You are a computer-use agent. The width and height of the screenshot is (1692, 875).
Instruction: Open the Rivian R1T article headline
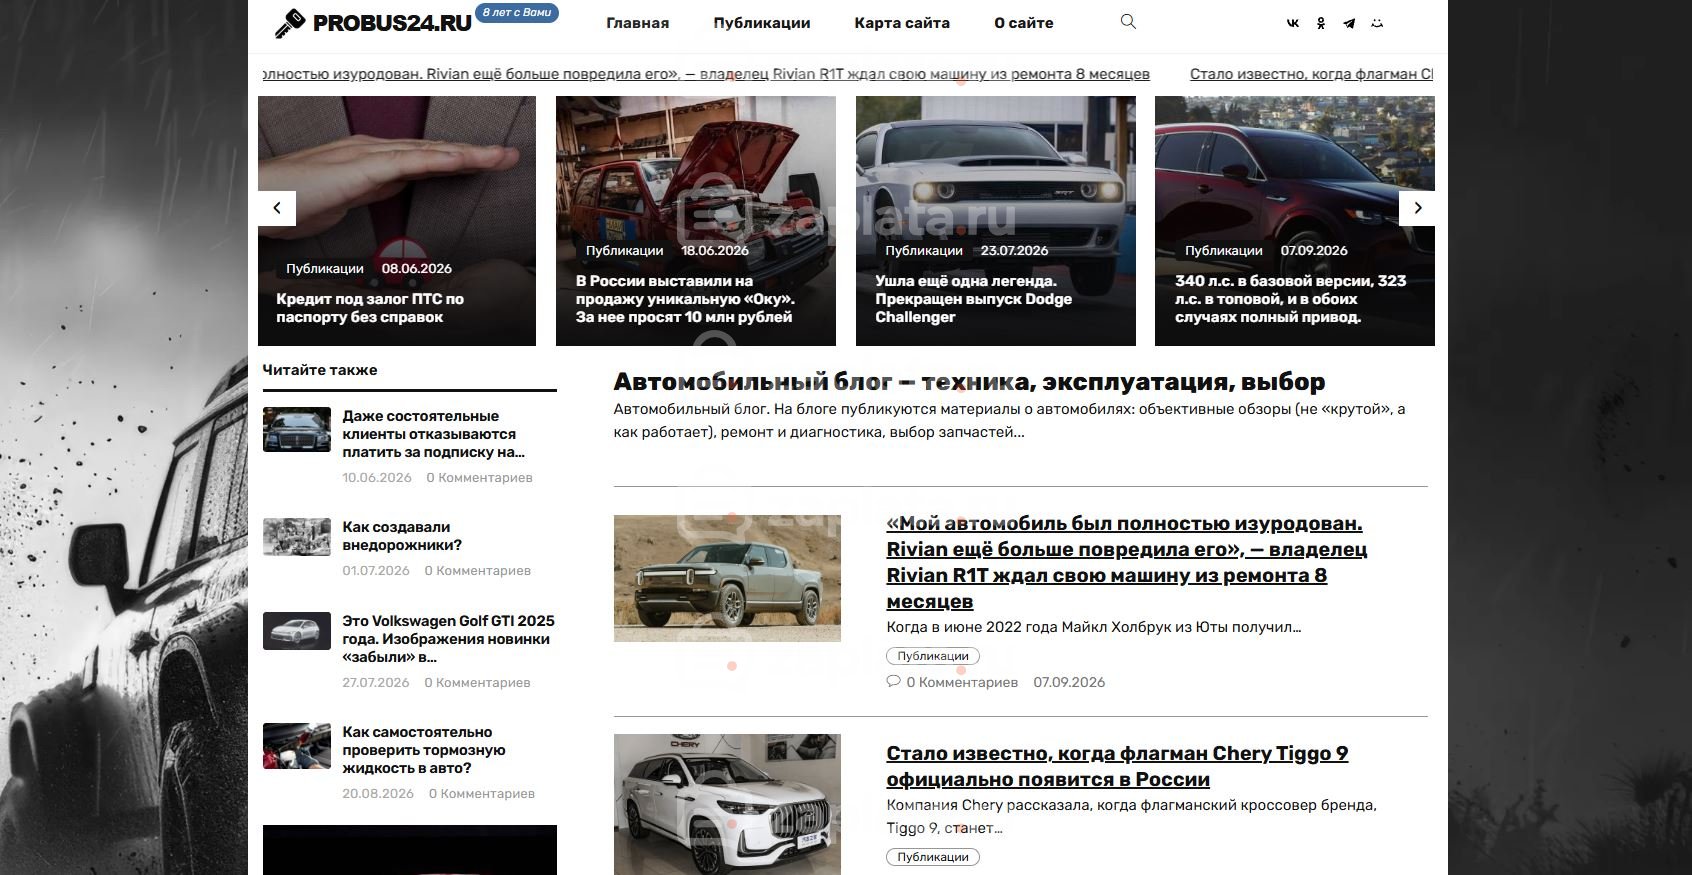(x=1126, y=562)
